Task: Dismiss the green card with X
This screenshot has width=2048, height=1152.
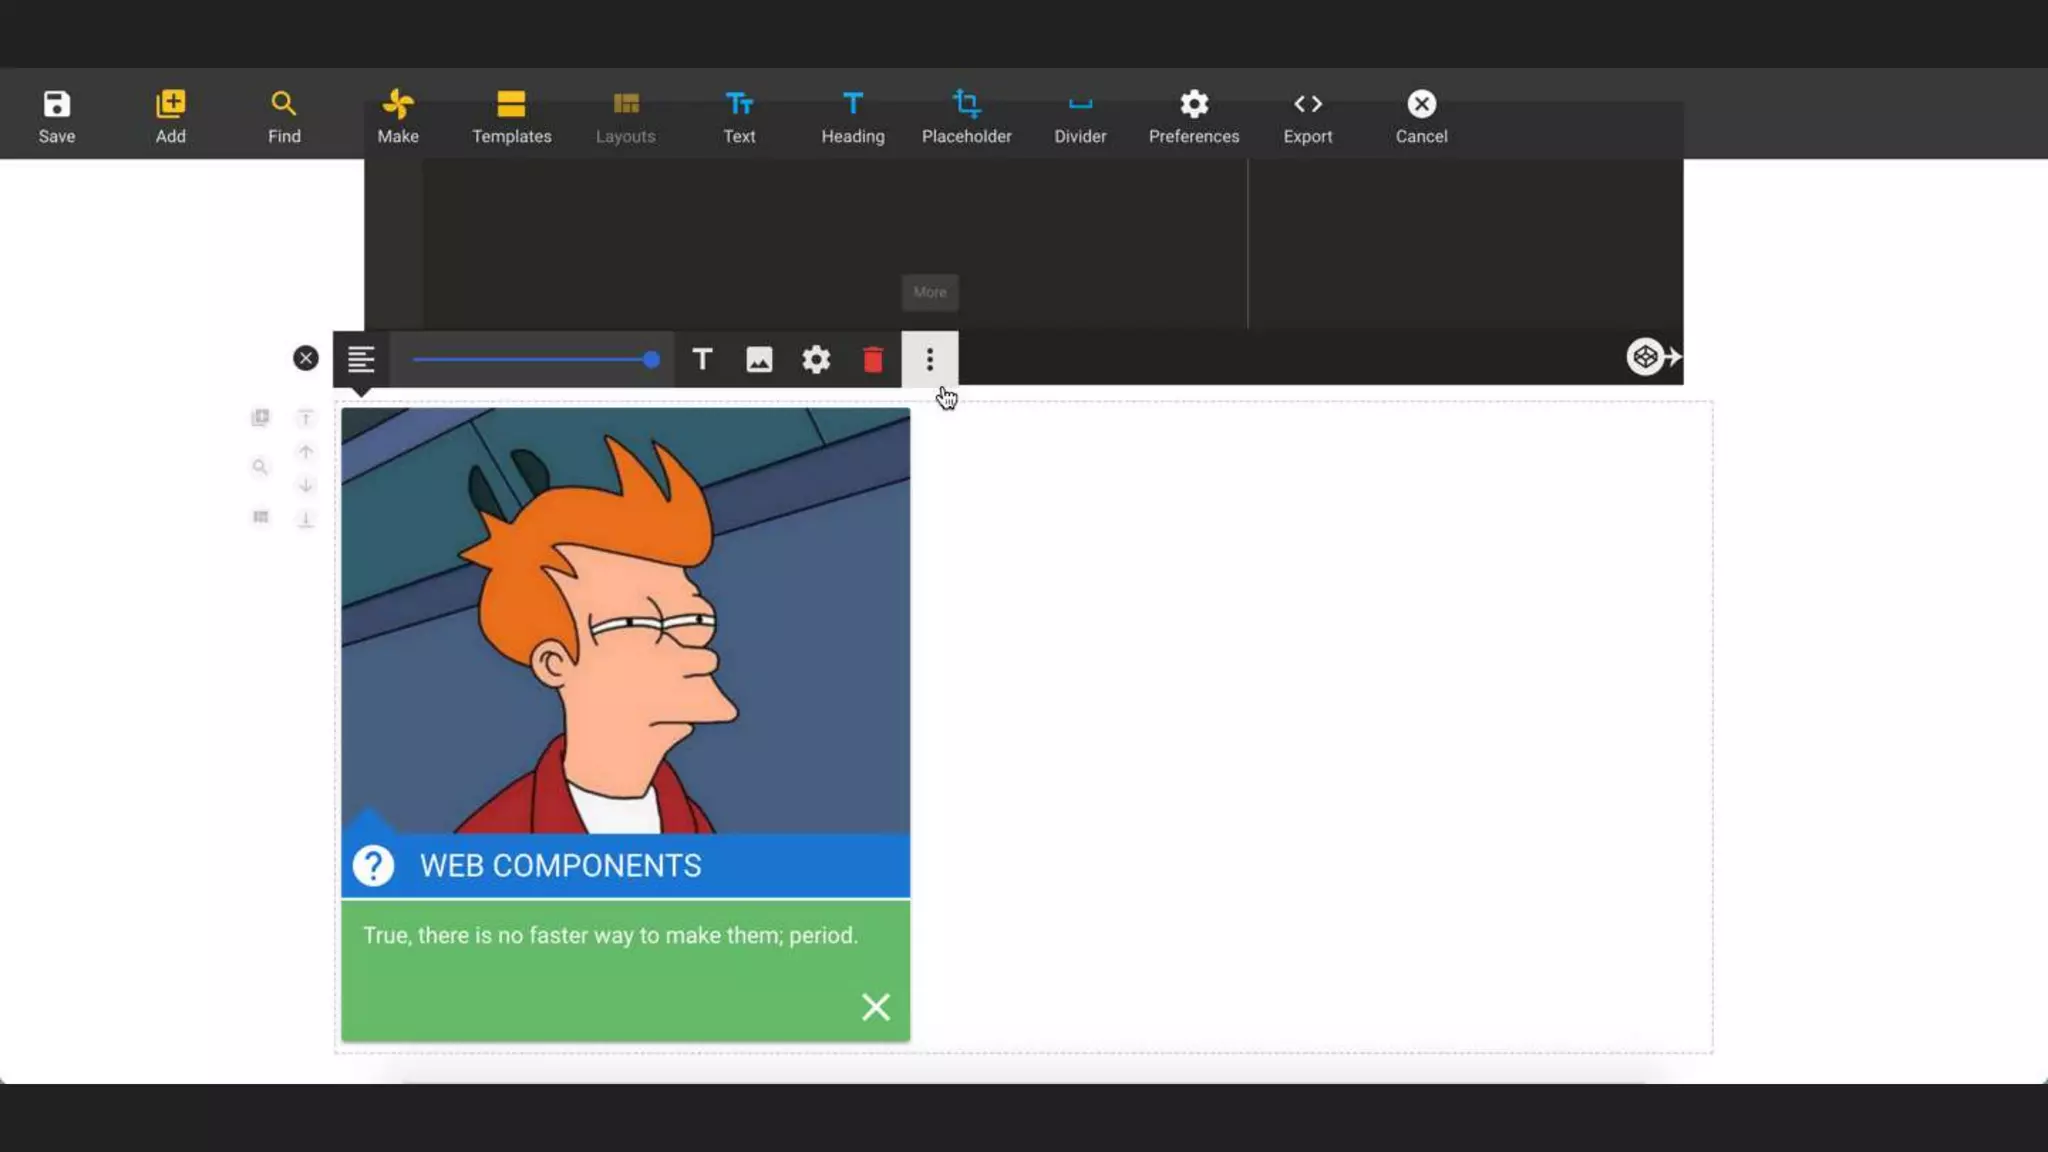Action: pyautogui.click(x=875, y=1006)
